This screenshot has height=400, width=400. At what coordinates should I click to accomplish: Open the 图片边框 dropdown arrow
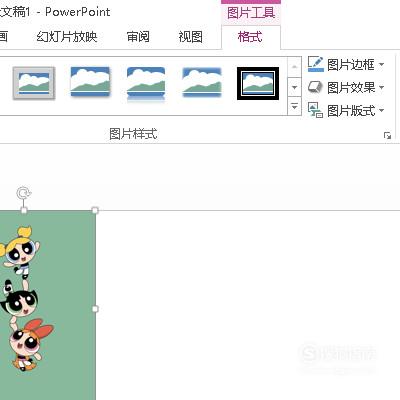tap(381, 64)
